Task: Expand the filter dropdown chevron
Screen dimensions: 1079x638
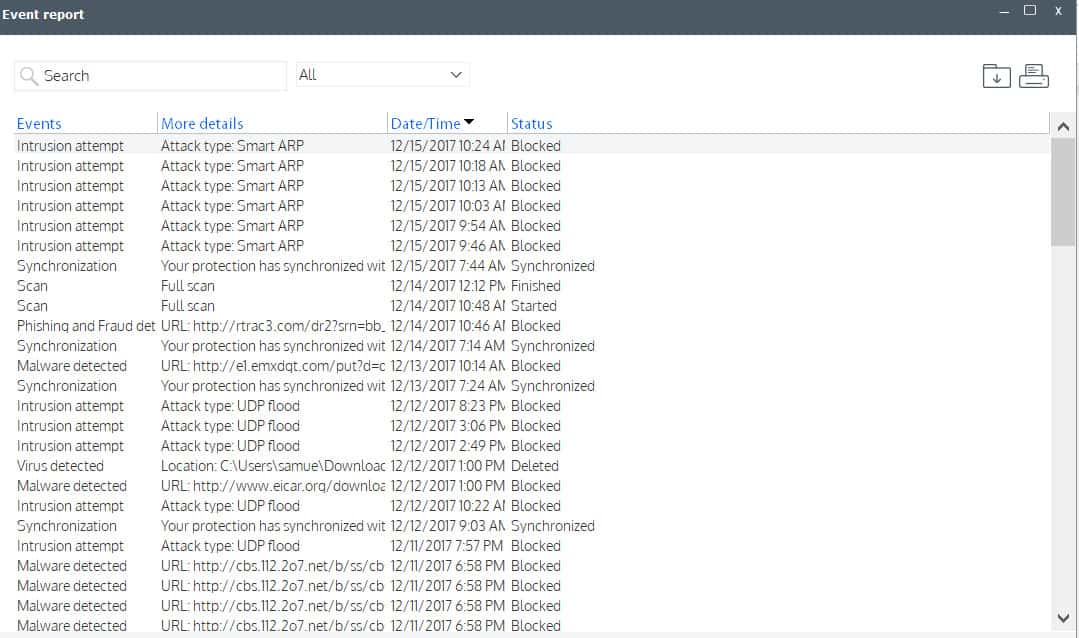Action: (456, 75)
